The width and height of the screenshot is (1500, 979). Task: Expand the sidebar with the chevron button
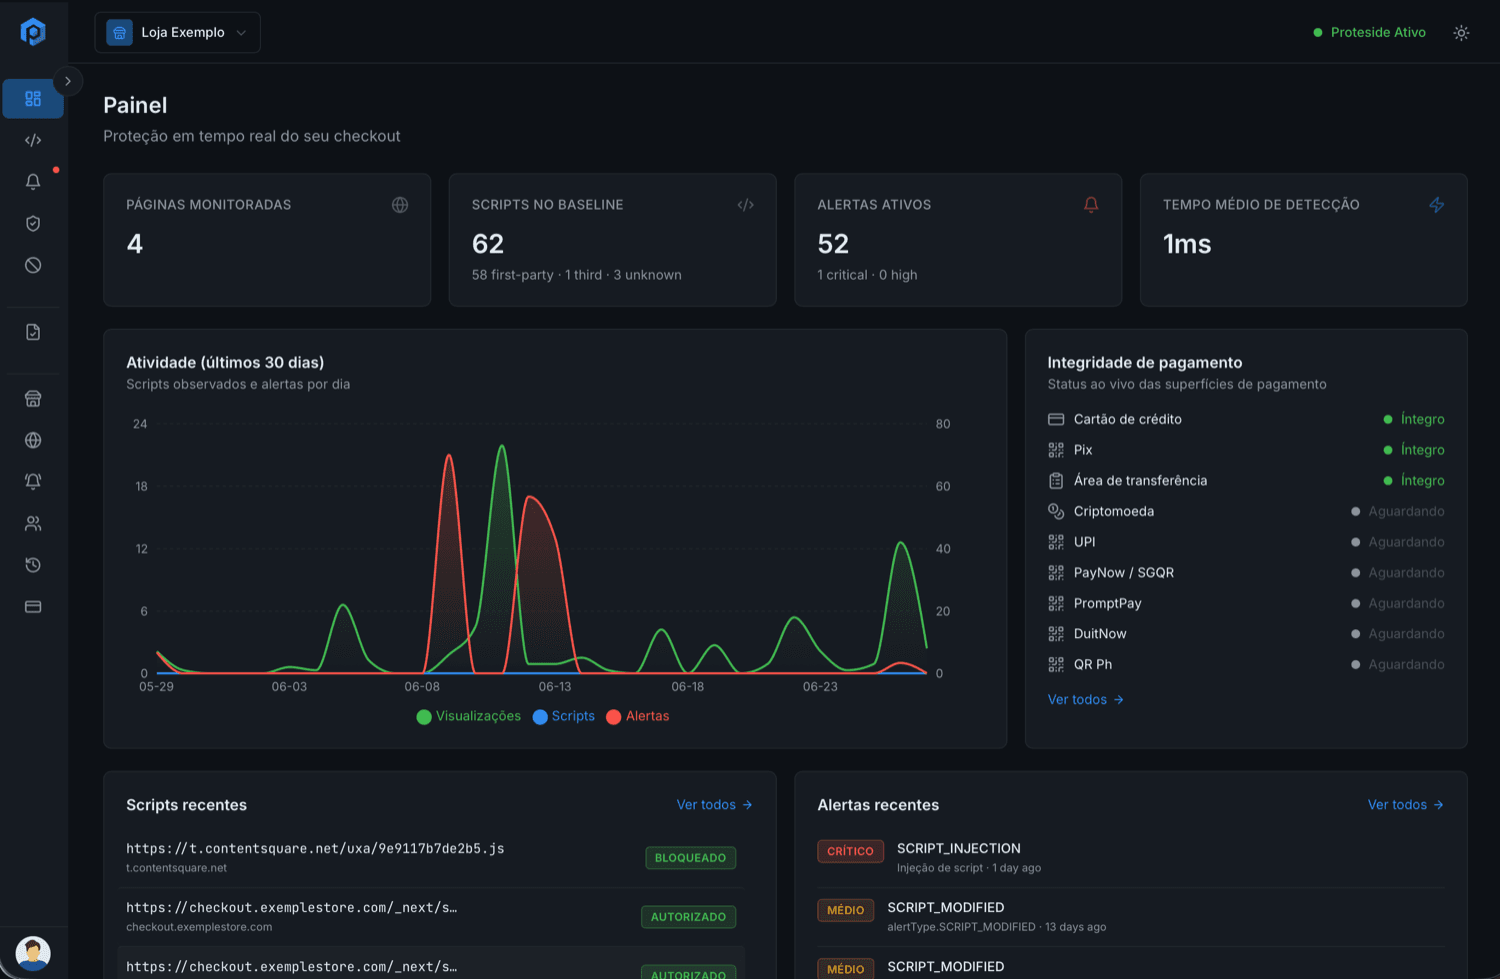67,81
